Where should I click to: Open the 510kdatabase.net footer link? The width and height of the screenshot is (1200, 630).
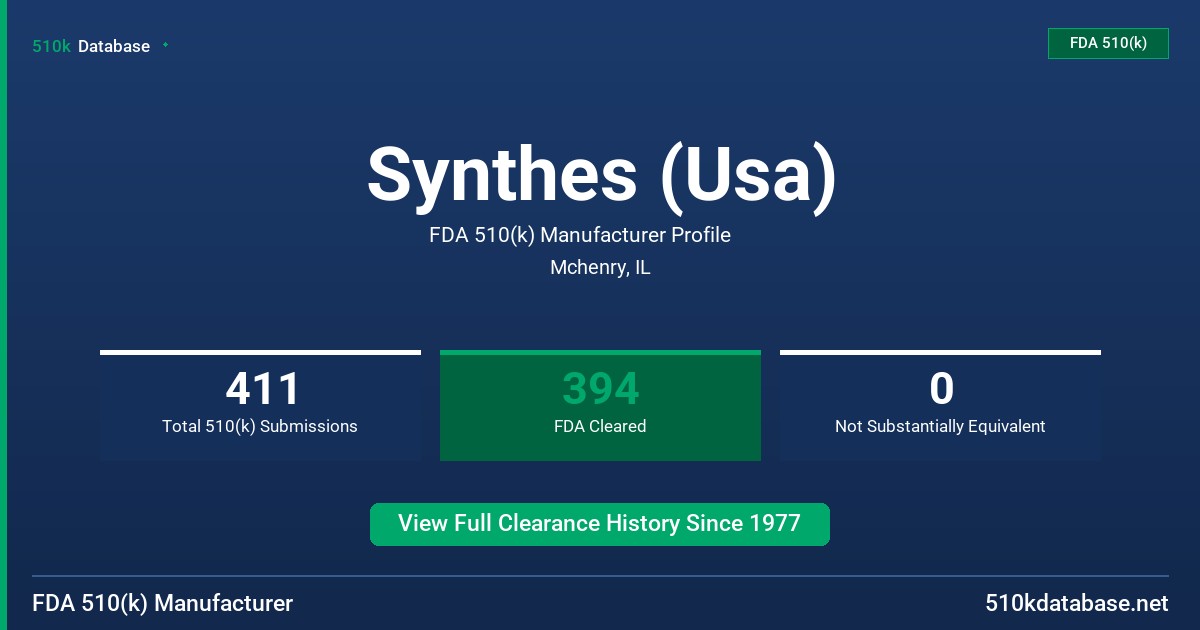coord(1076,603)
